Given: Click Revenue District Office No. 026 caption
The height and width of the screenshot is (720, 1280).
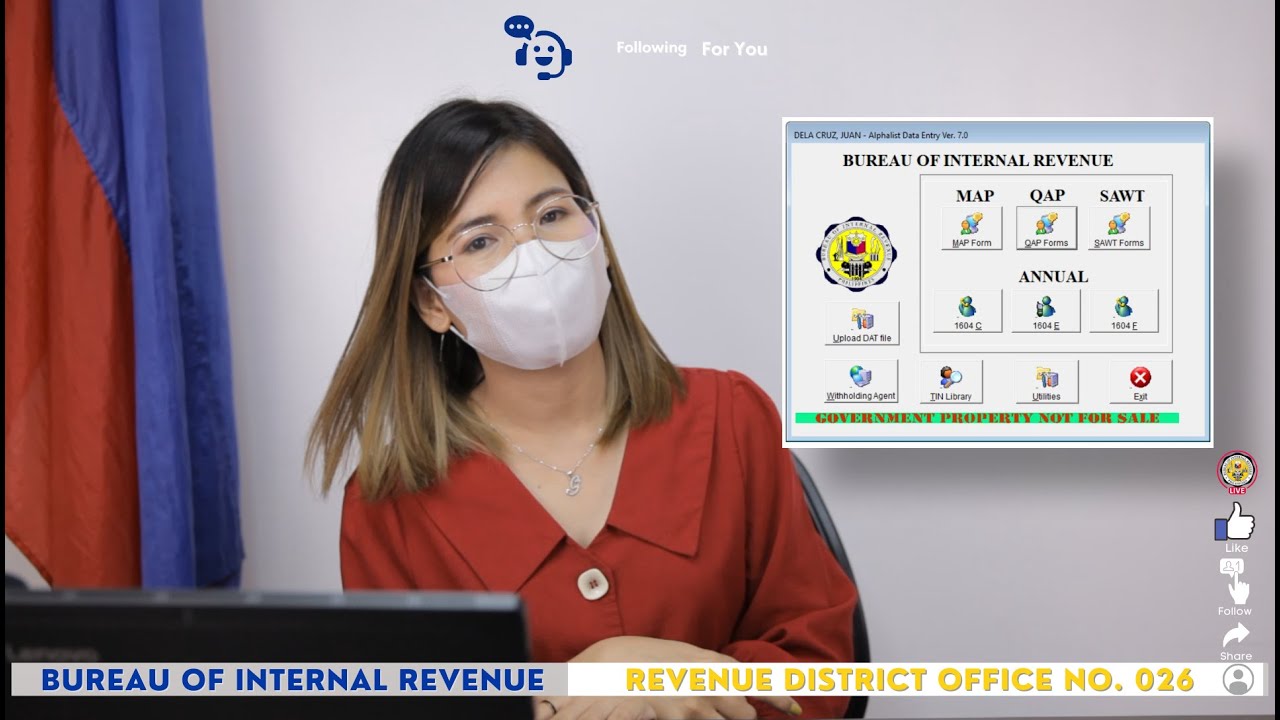Looking at the screenshot, I should pos(910,680).
